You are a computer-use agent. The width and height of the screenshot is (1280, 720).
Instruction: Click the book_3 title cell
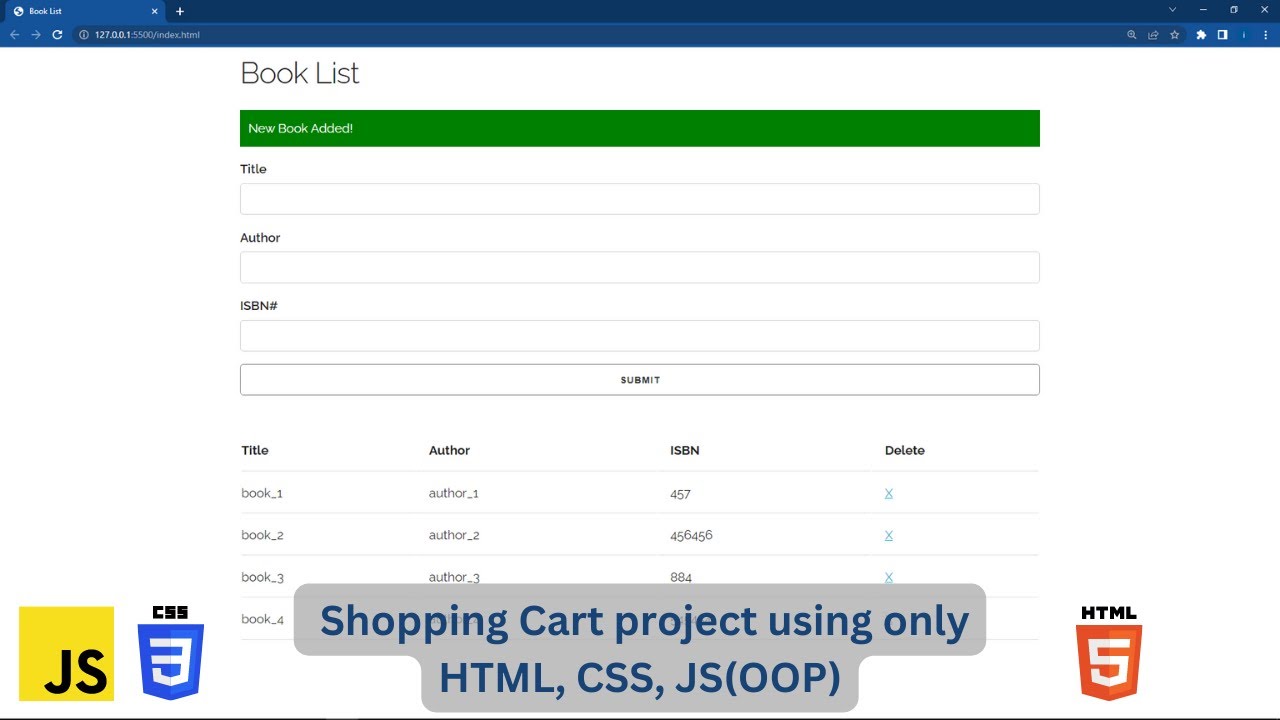(x=262, y=577)
